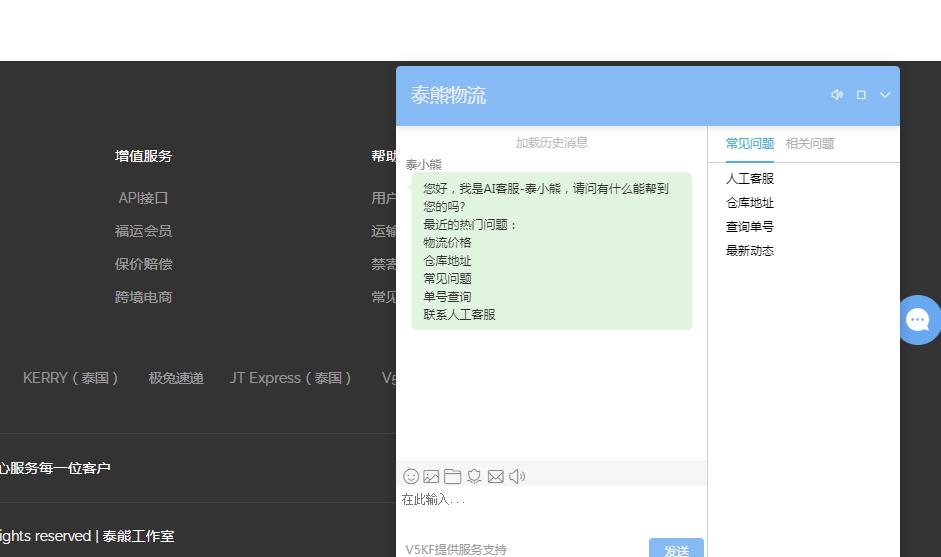Open the floating chat bubble button

918,320
